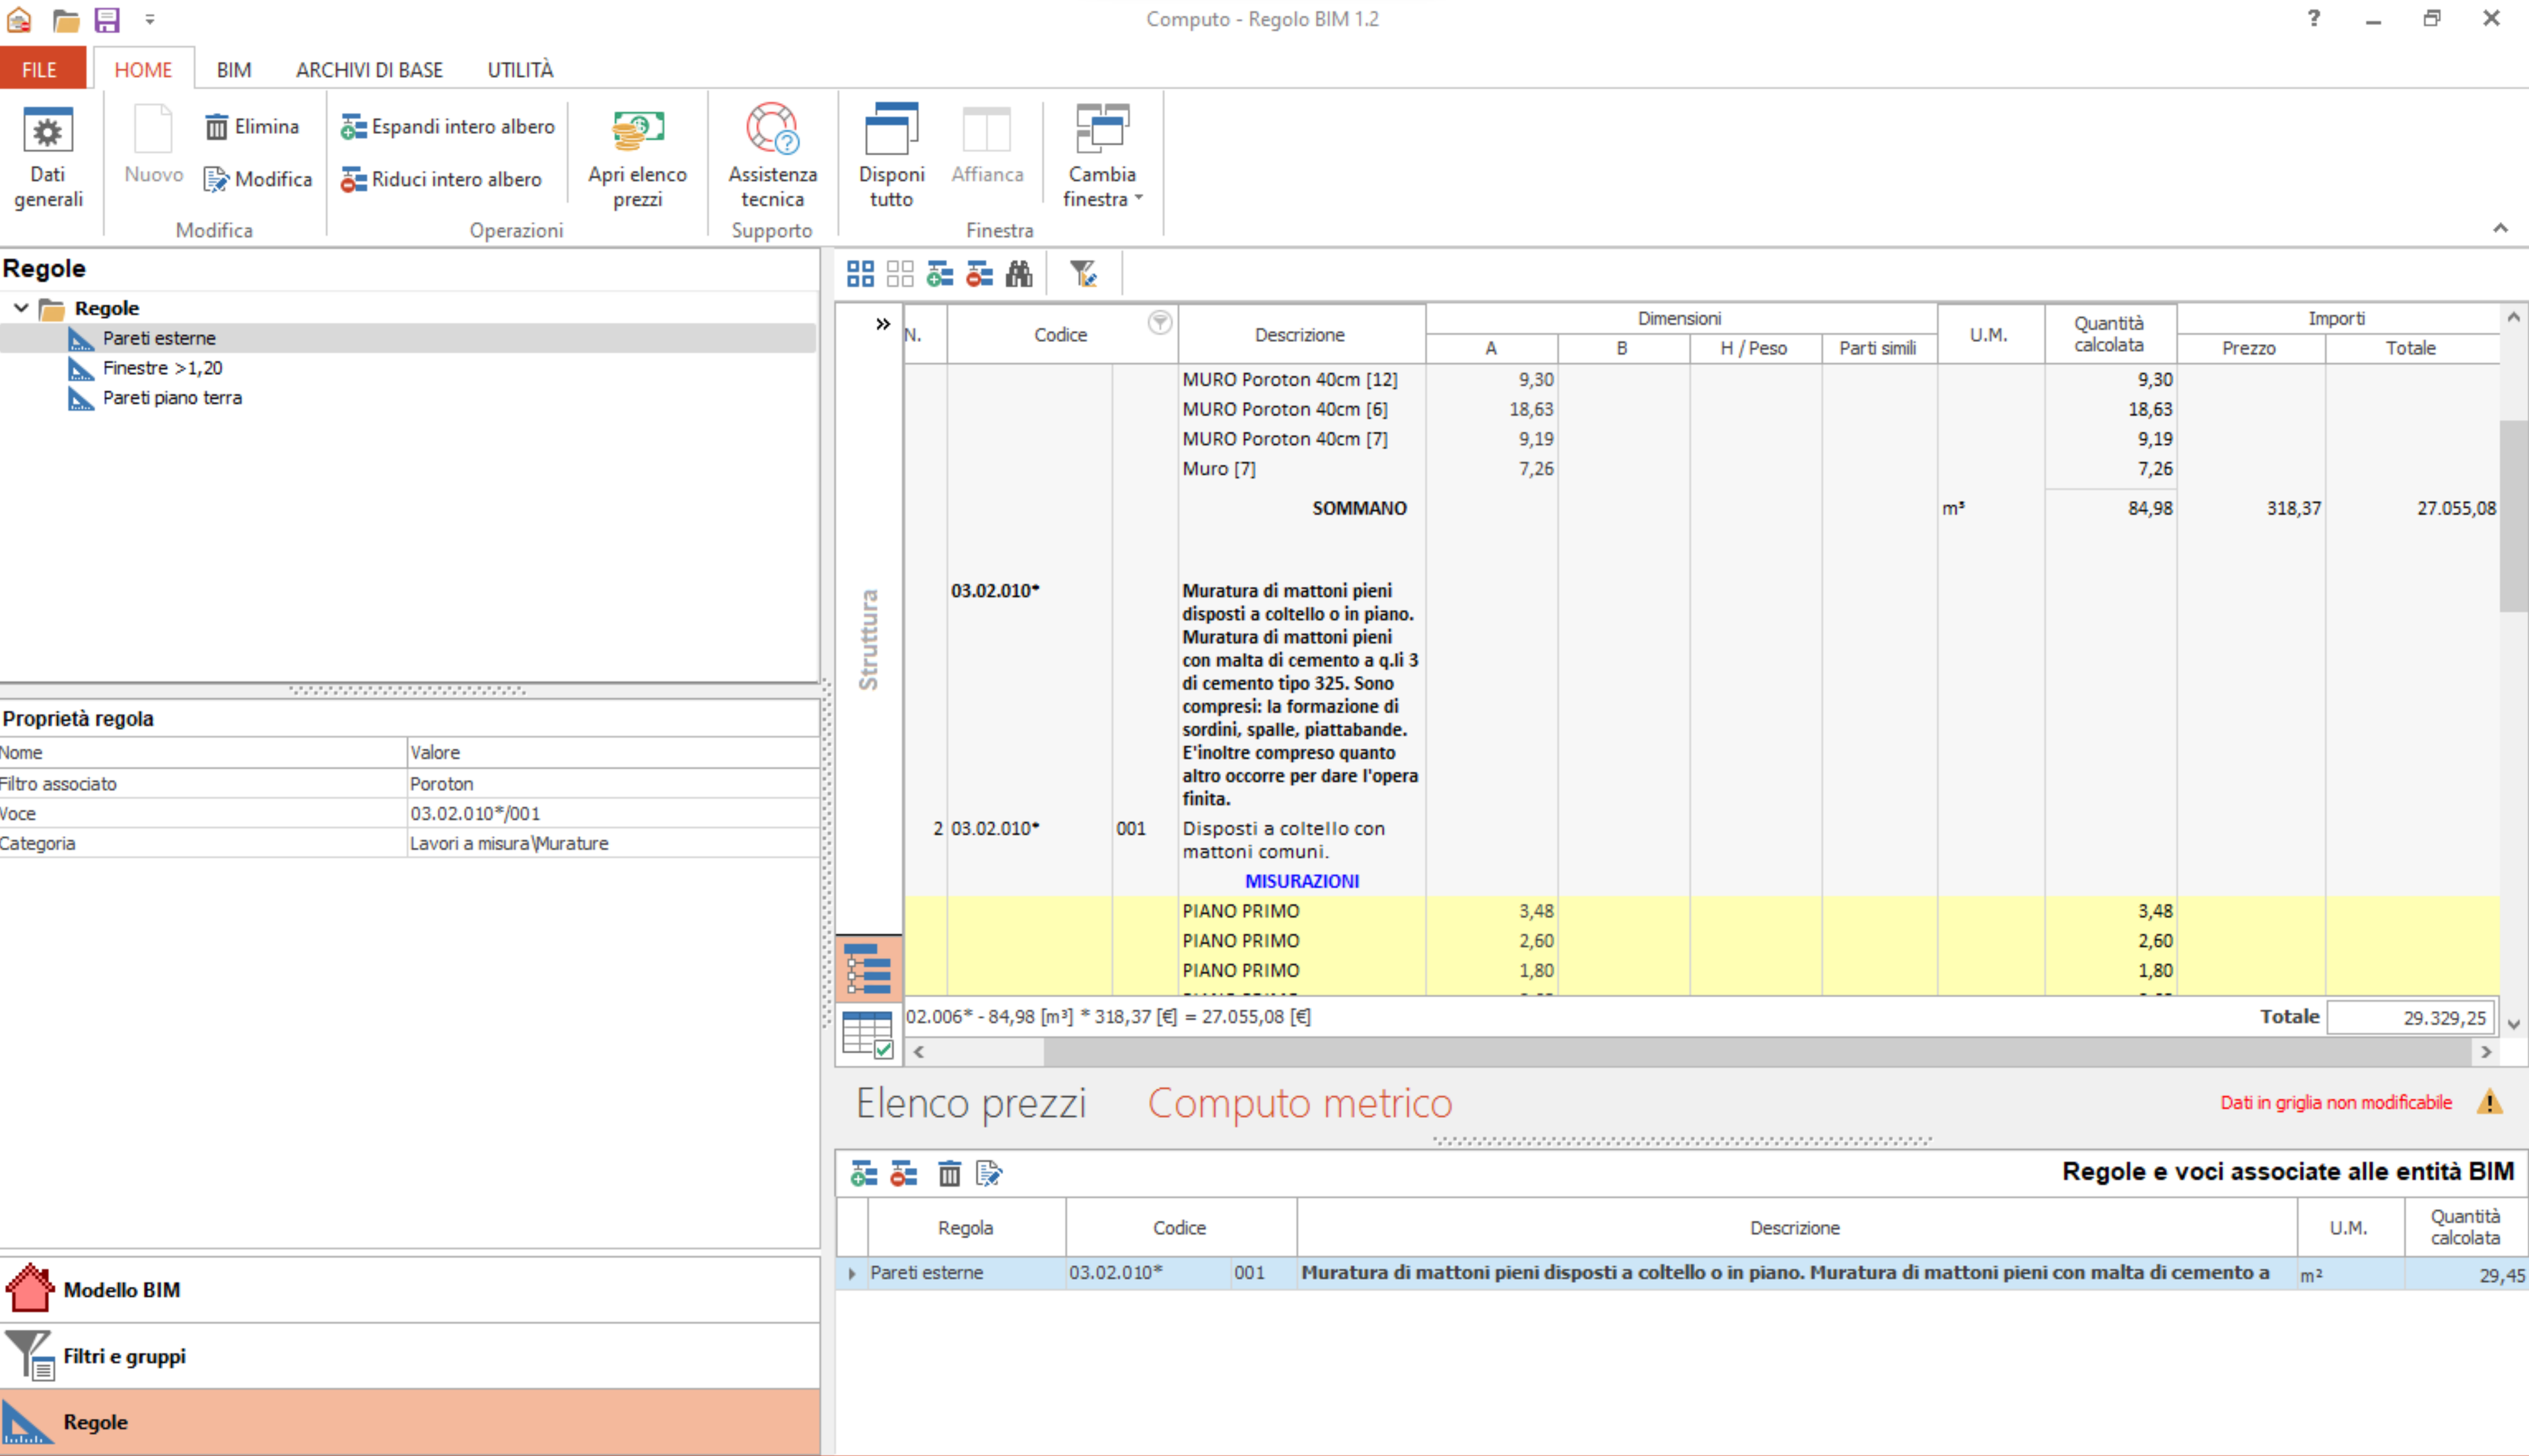The width and height of the screenshot is (2529, 1456).
Task: Expand the Struttura side panel chevrons
Action: [x=883, y=324]
